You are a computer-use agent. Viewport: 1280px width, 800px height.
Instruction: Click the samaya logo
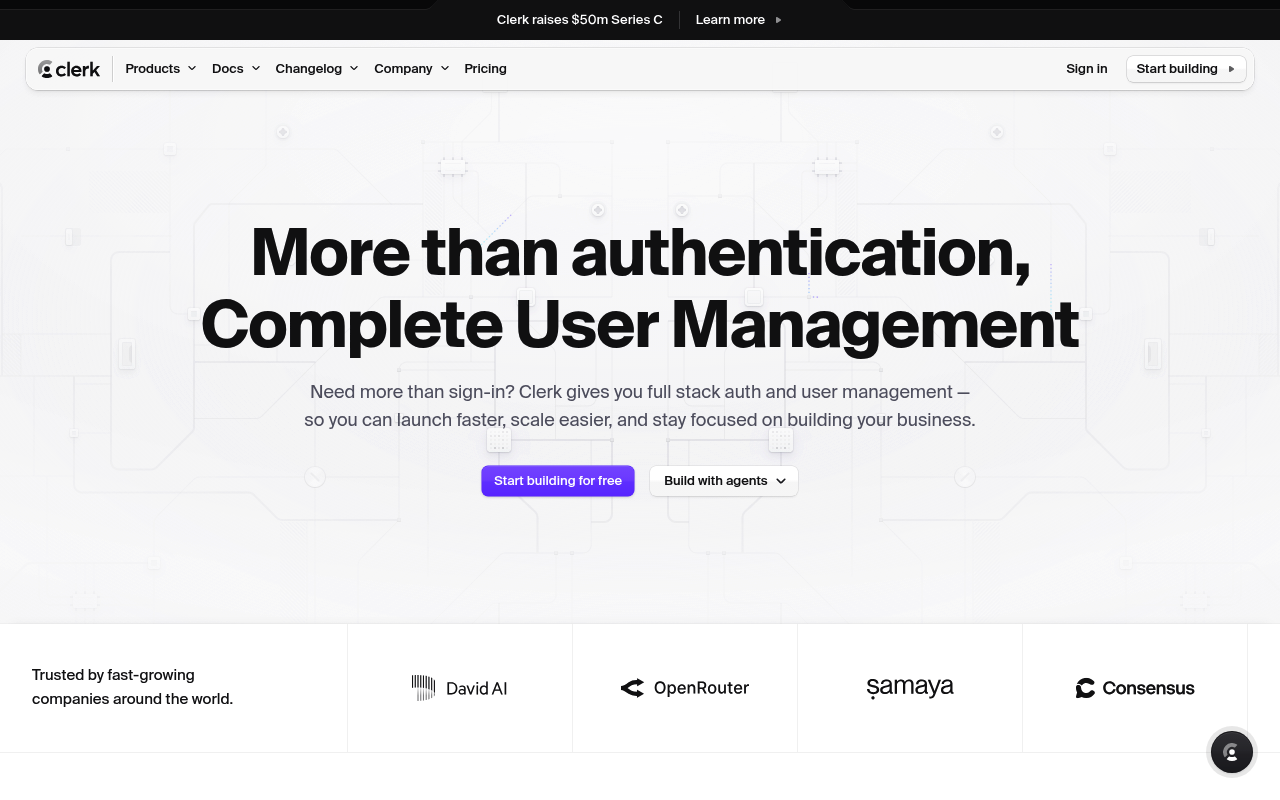[910, 687]
